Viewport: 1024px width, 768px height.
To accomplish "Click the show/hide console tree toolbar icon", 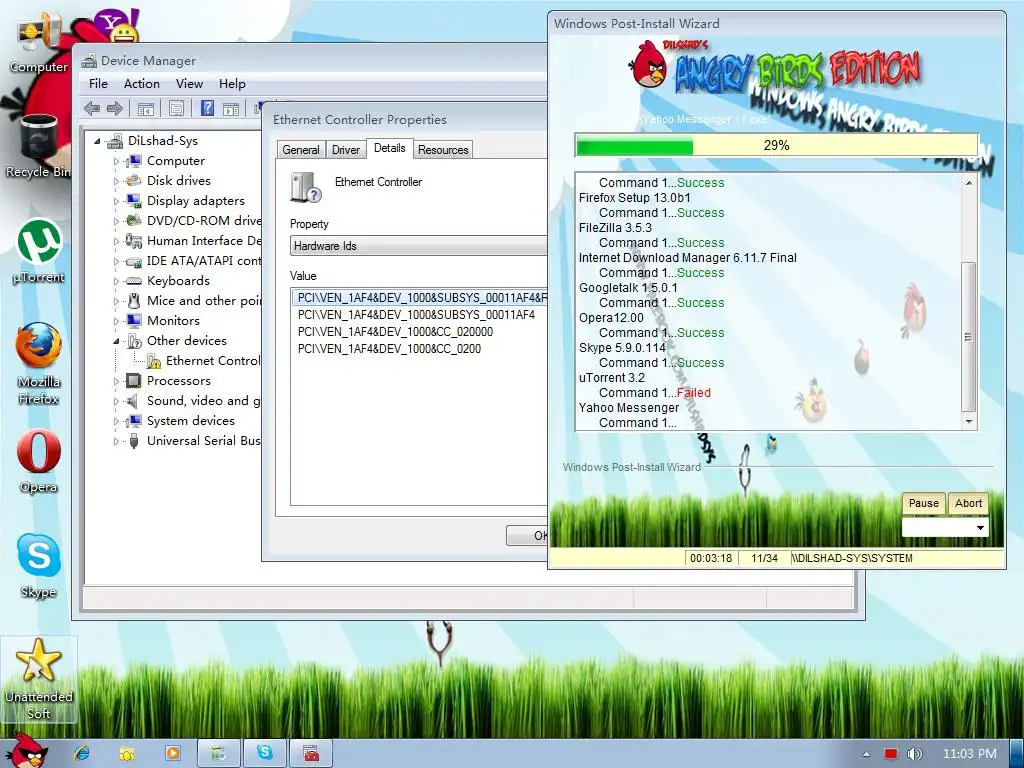I will (146, 109).
